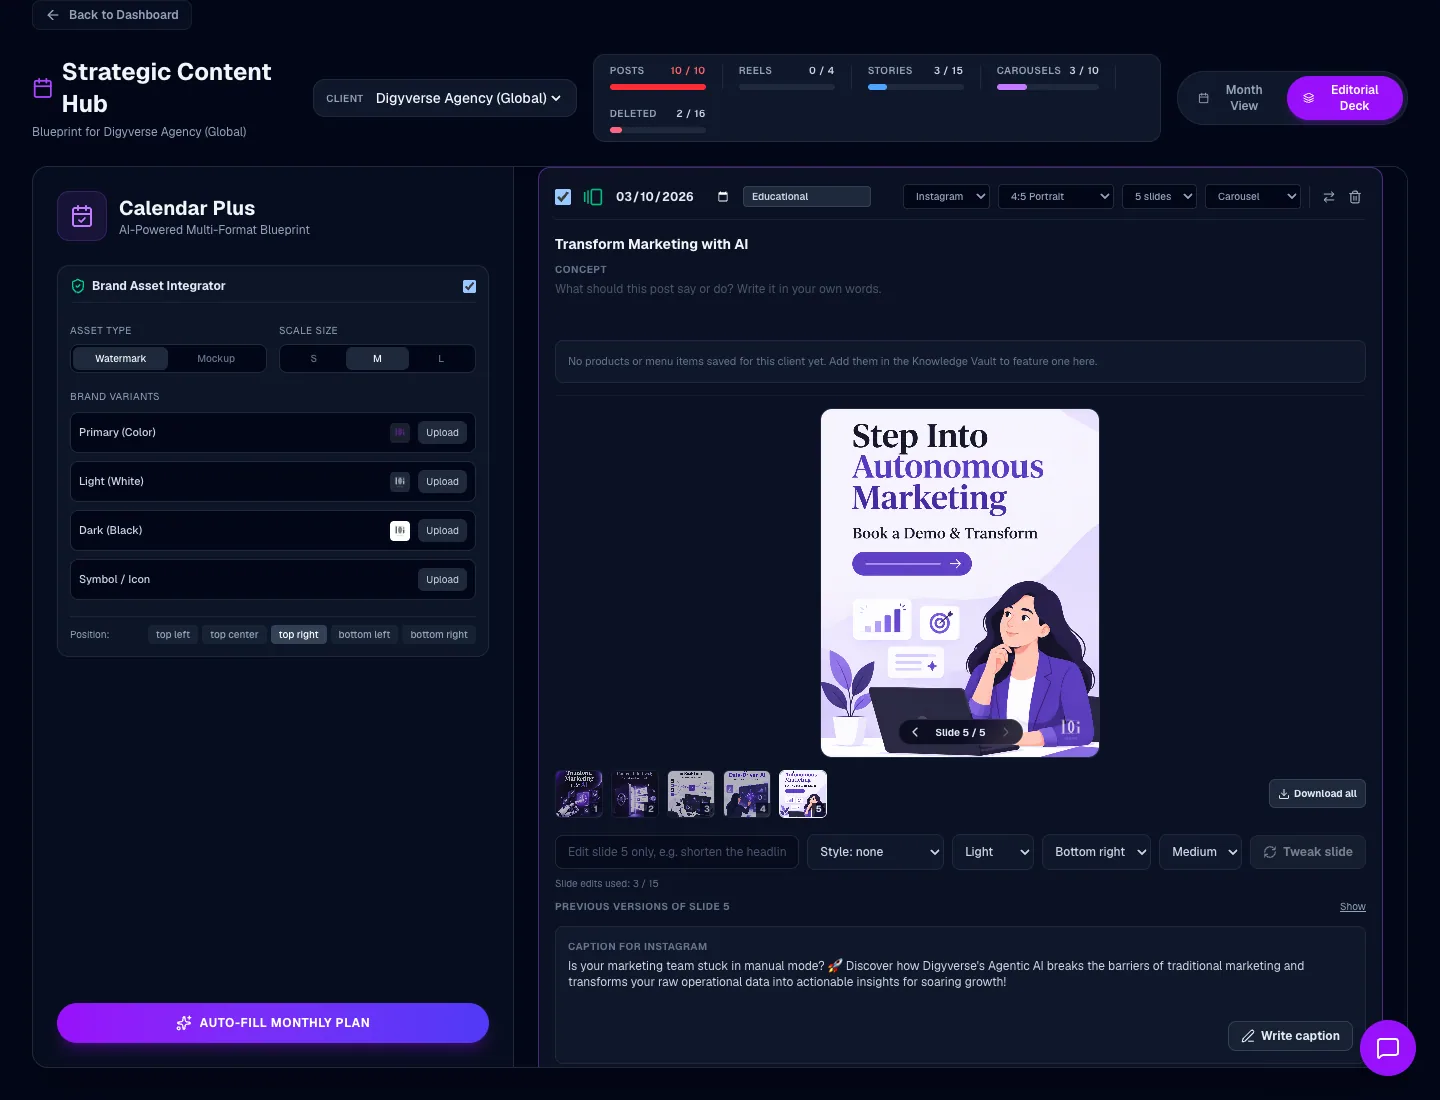The height and width of the screenshot is (1100, 1440).
Task: Select Mockup asset type
Action: (216, 359)
